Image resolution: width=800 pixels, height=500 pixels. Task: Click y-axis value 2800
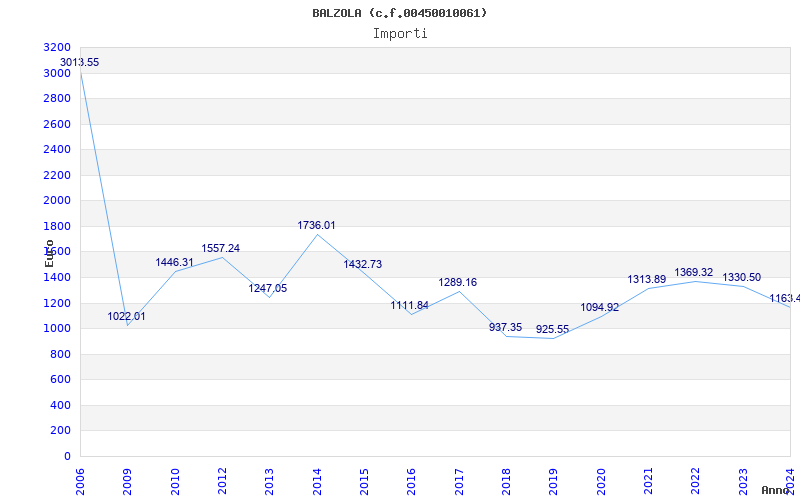pos(57,99)
